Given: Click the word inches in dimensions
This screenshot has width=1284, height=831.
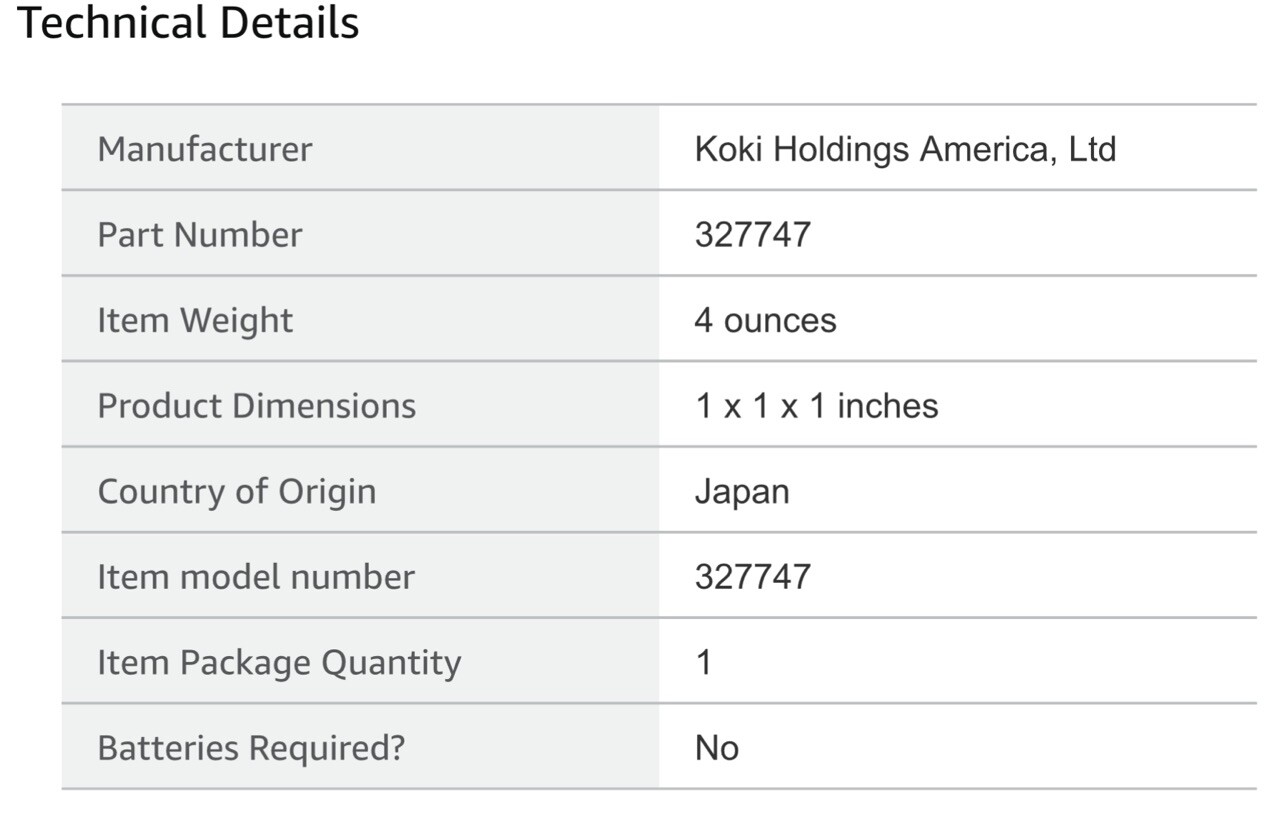Looking at the screenshot, I should [887, 406].
